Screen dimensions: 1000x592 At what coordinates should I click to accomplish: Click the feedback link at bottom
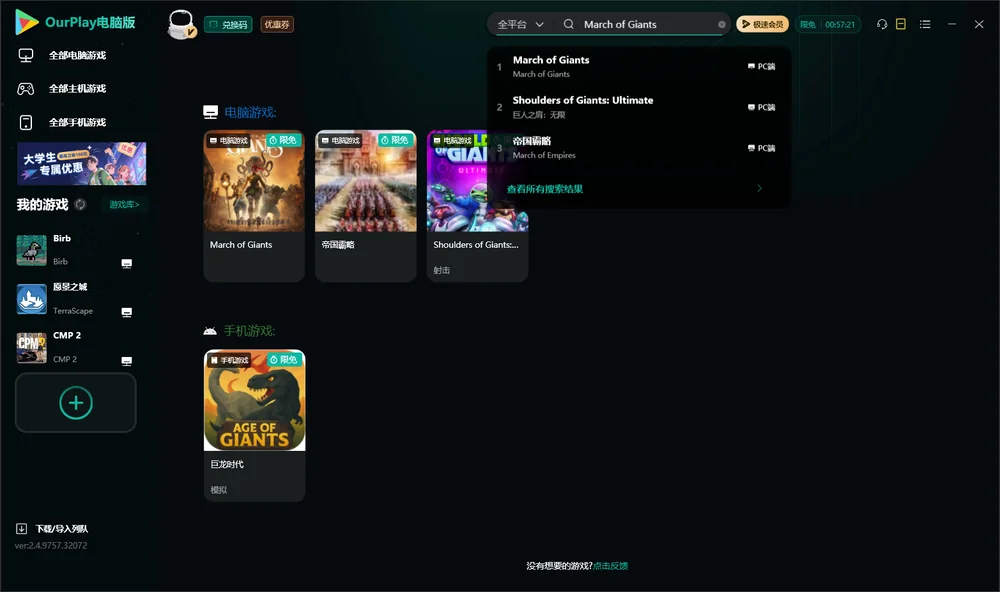610,566
